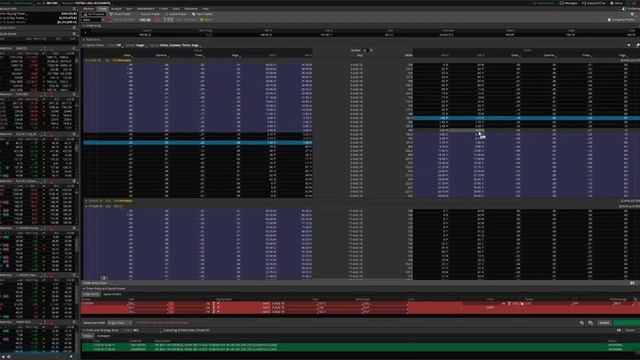Open the Charts tab

163,9
